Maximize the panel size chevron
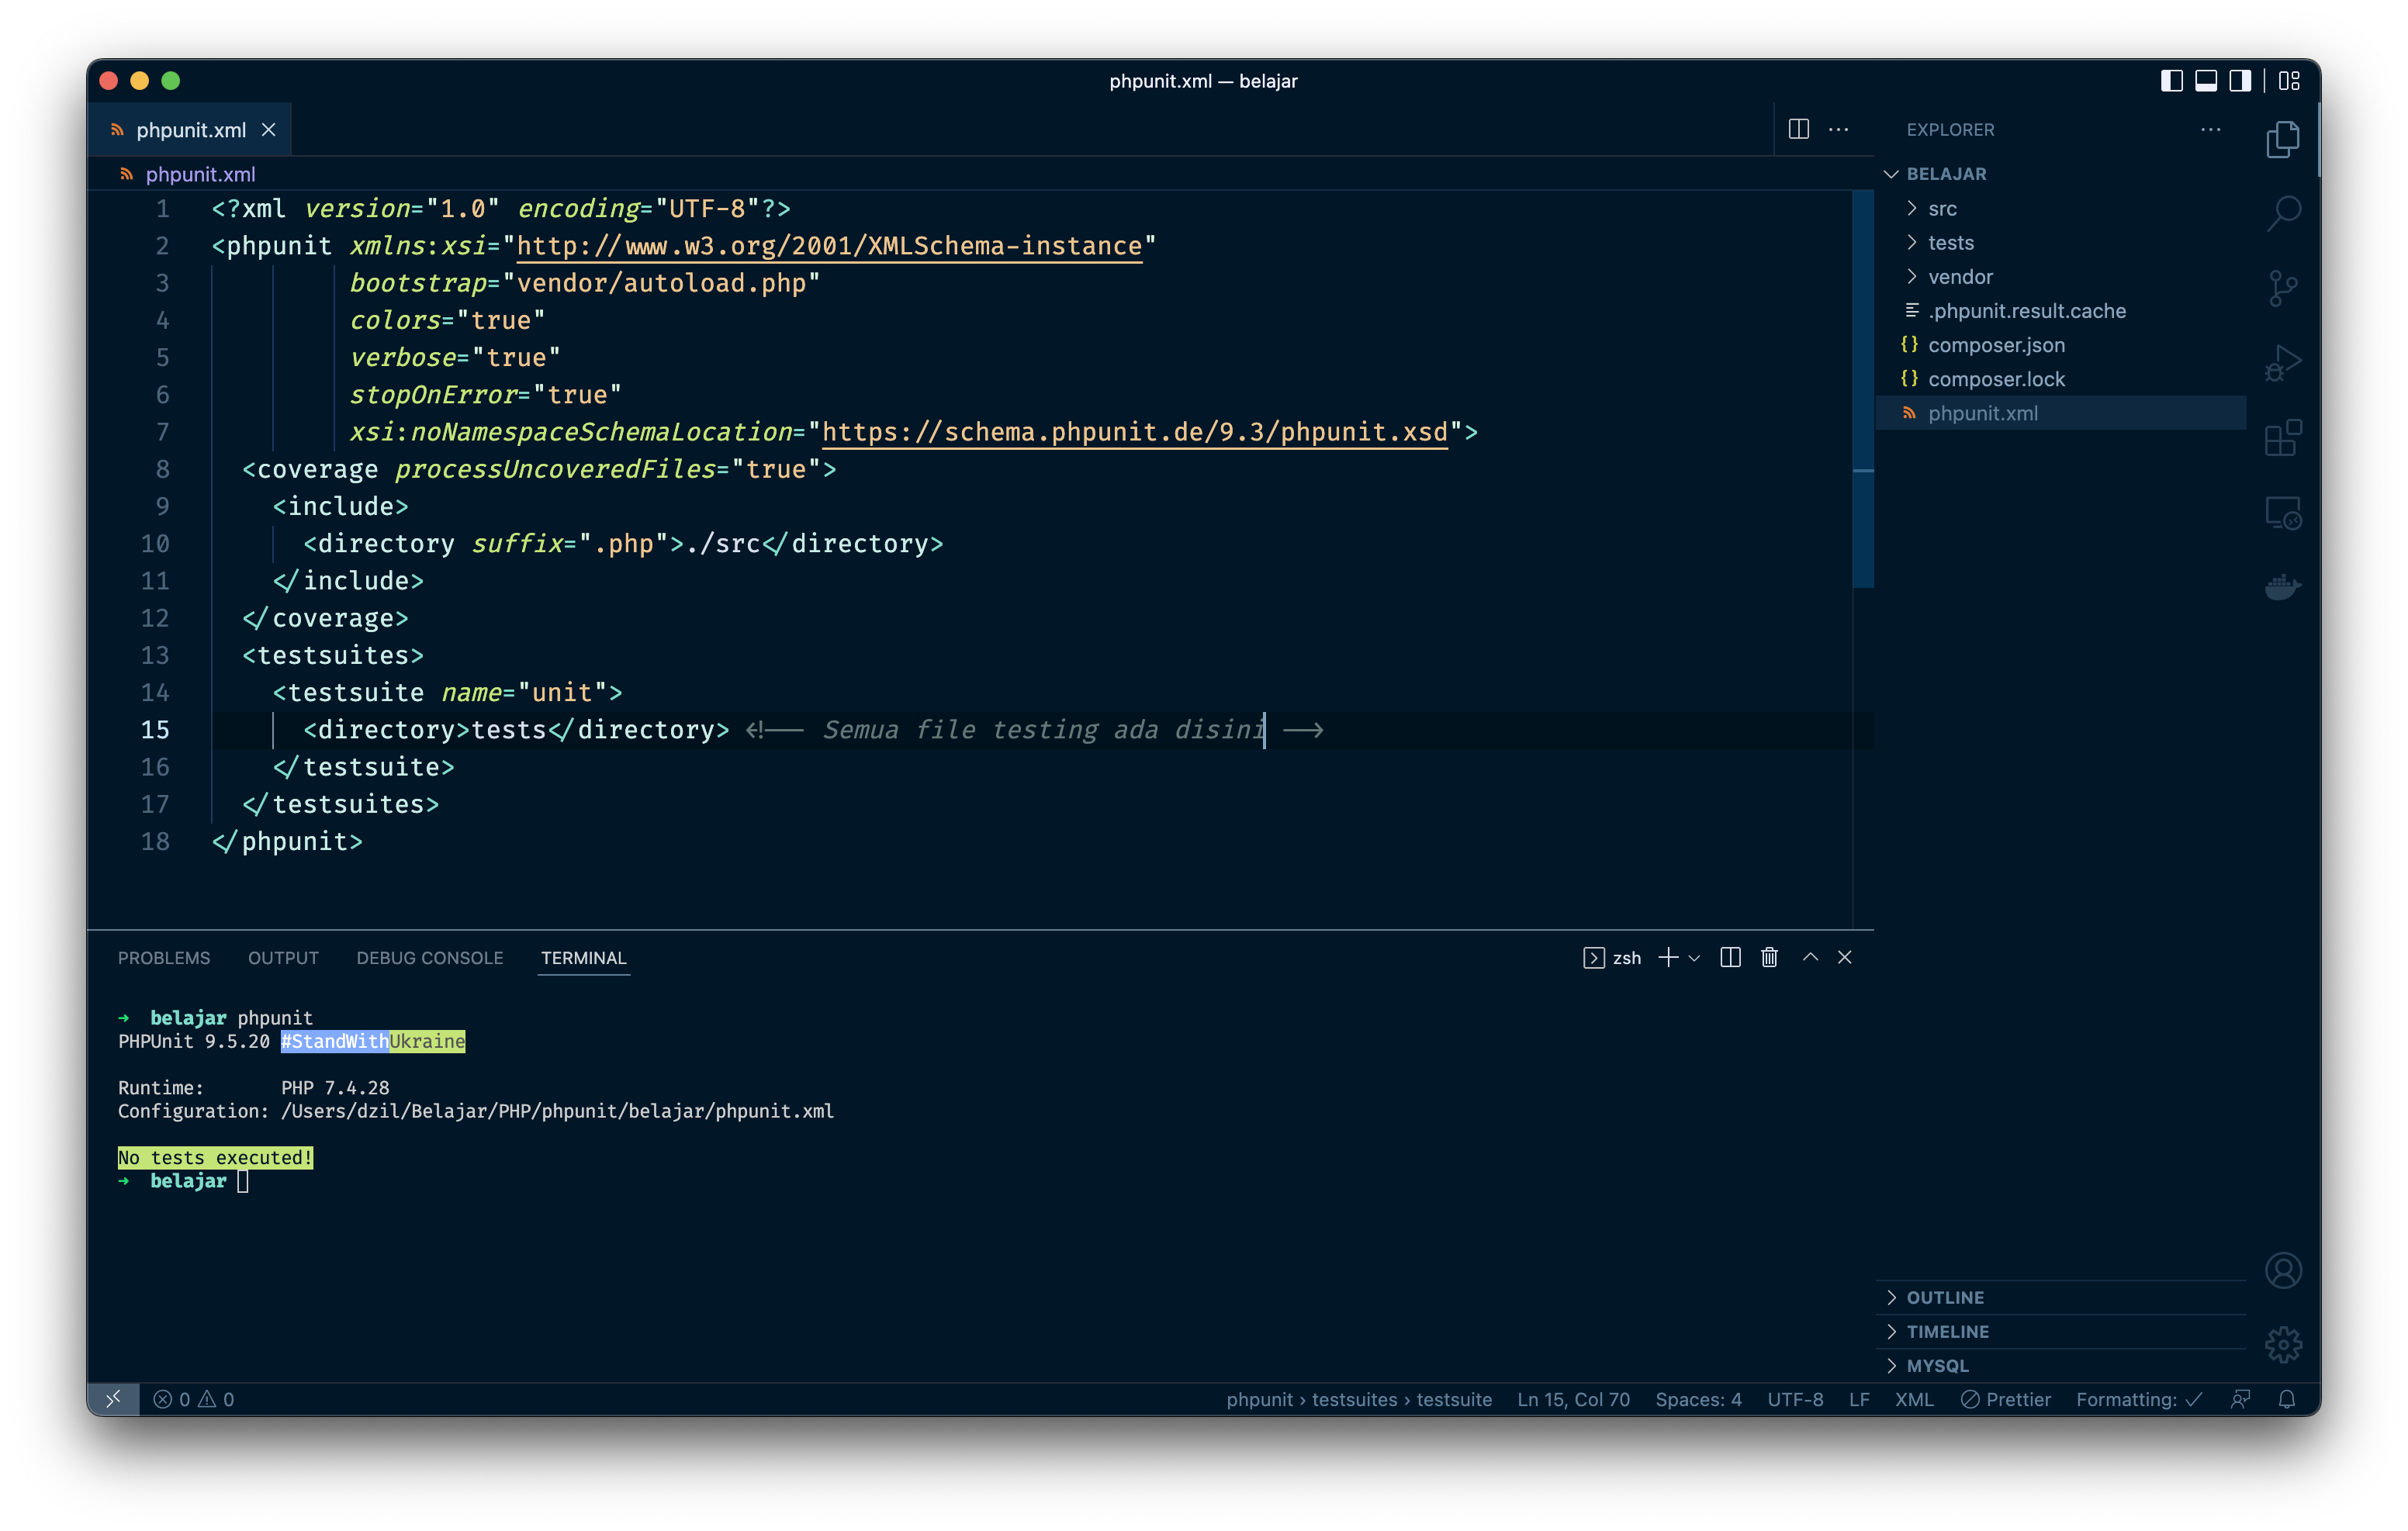 pos(1810,957)
